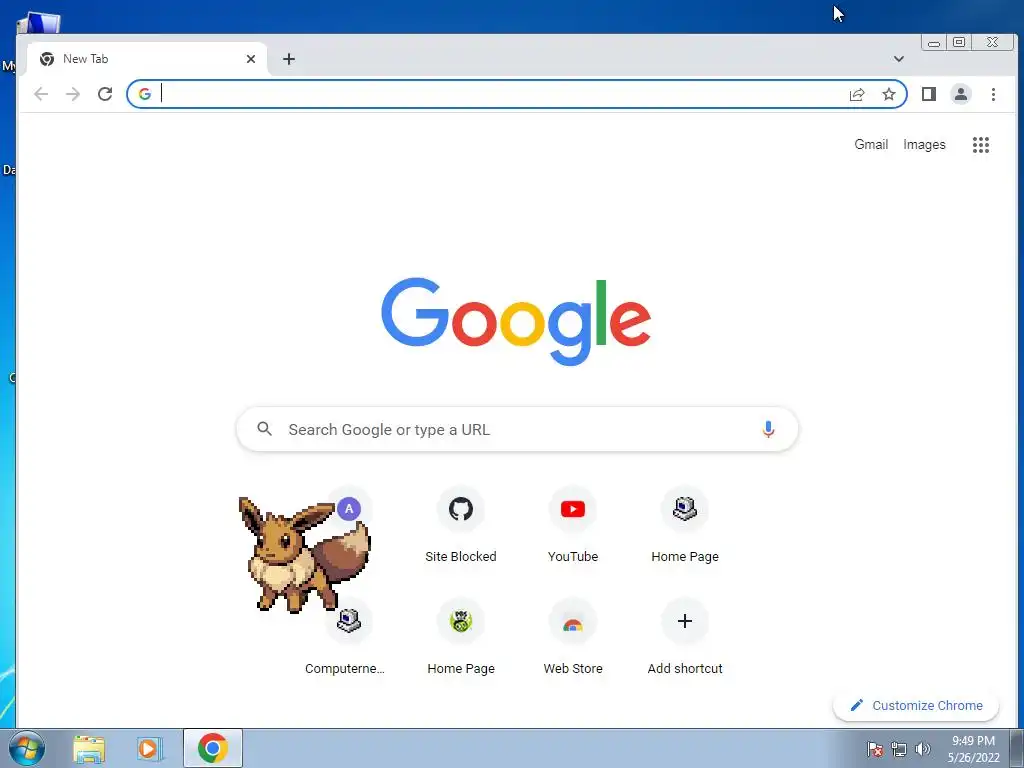This screenshot has width=1024, height=768.
Task: Open the profile avatar menu
Action: 961,94
